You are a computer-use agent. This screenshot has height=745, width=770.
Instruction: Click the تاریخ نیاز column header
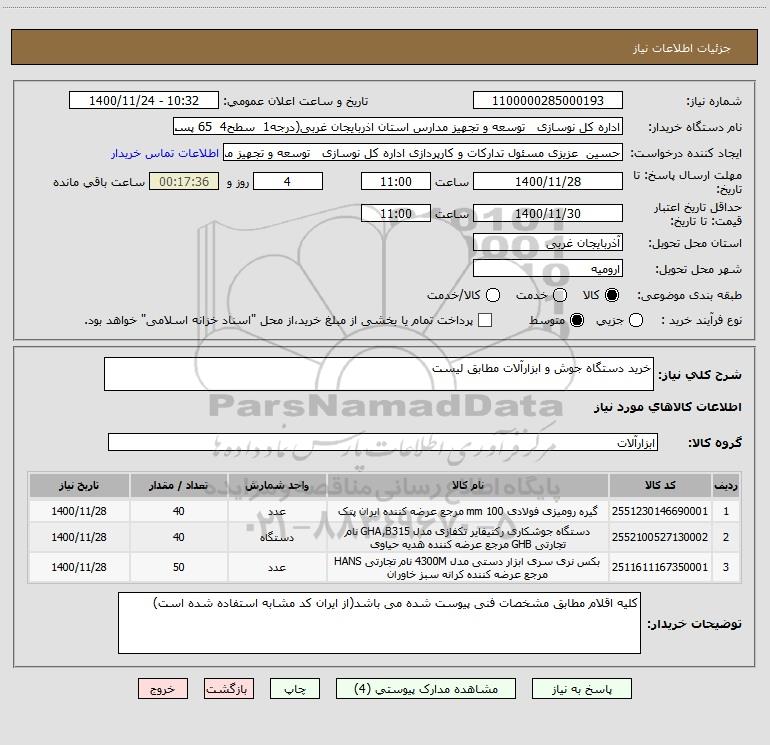tap(79, 485)
